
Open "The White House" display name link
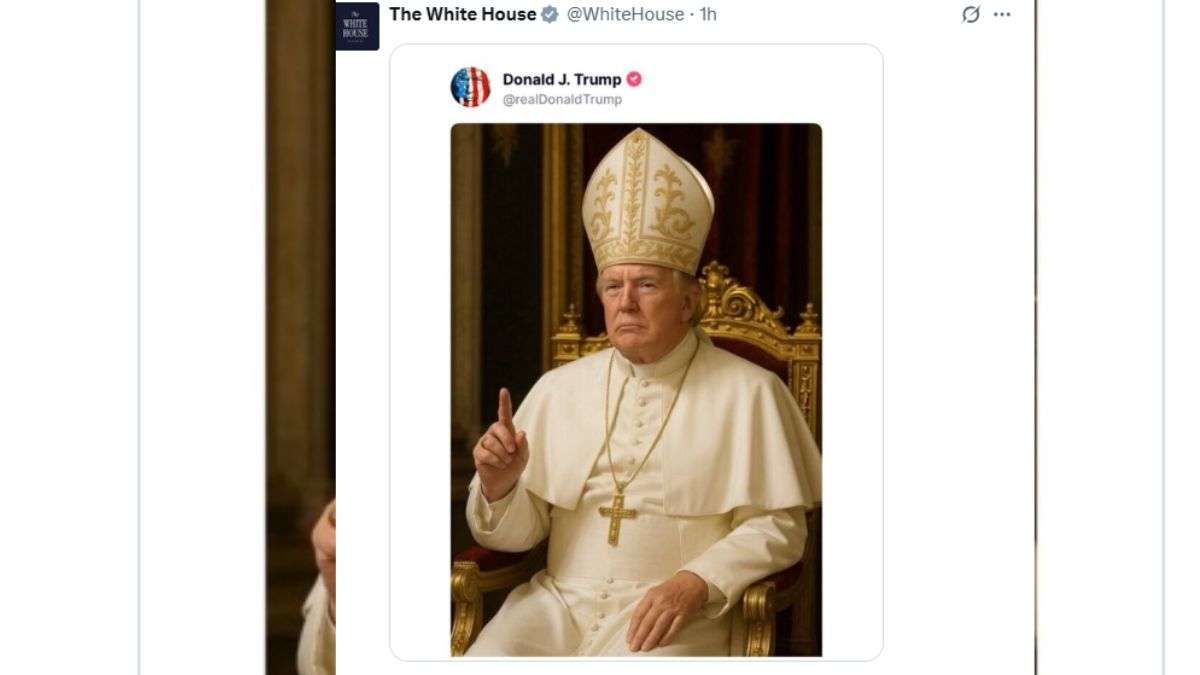tap(462, 15)
